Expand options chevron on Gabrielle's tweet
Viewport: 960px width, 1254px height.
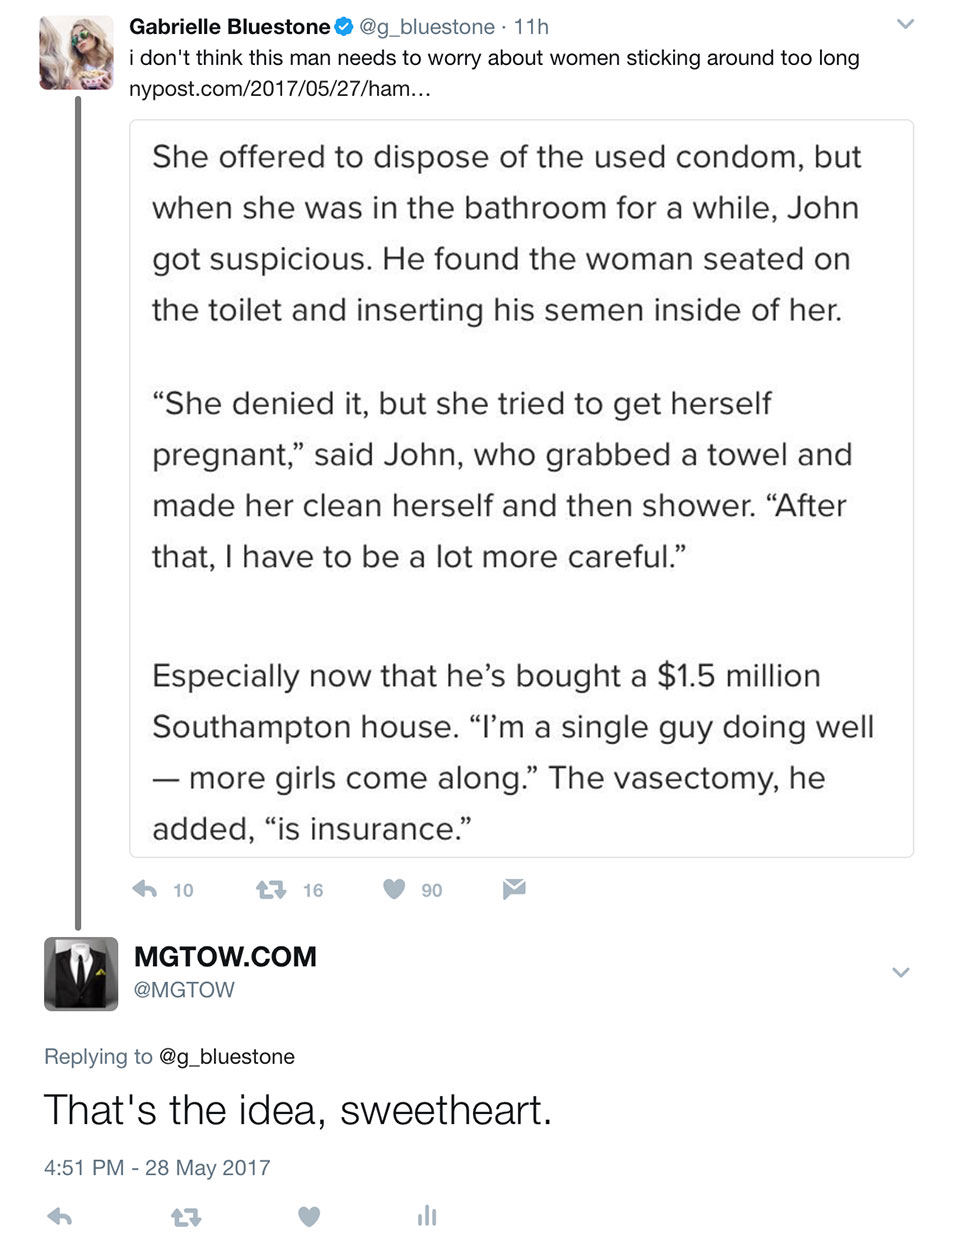pyautogui.click(x=905, y=24)
